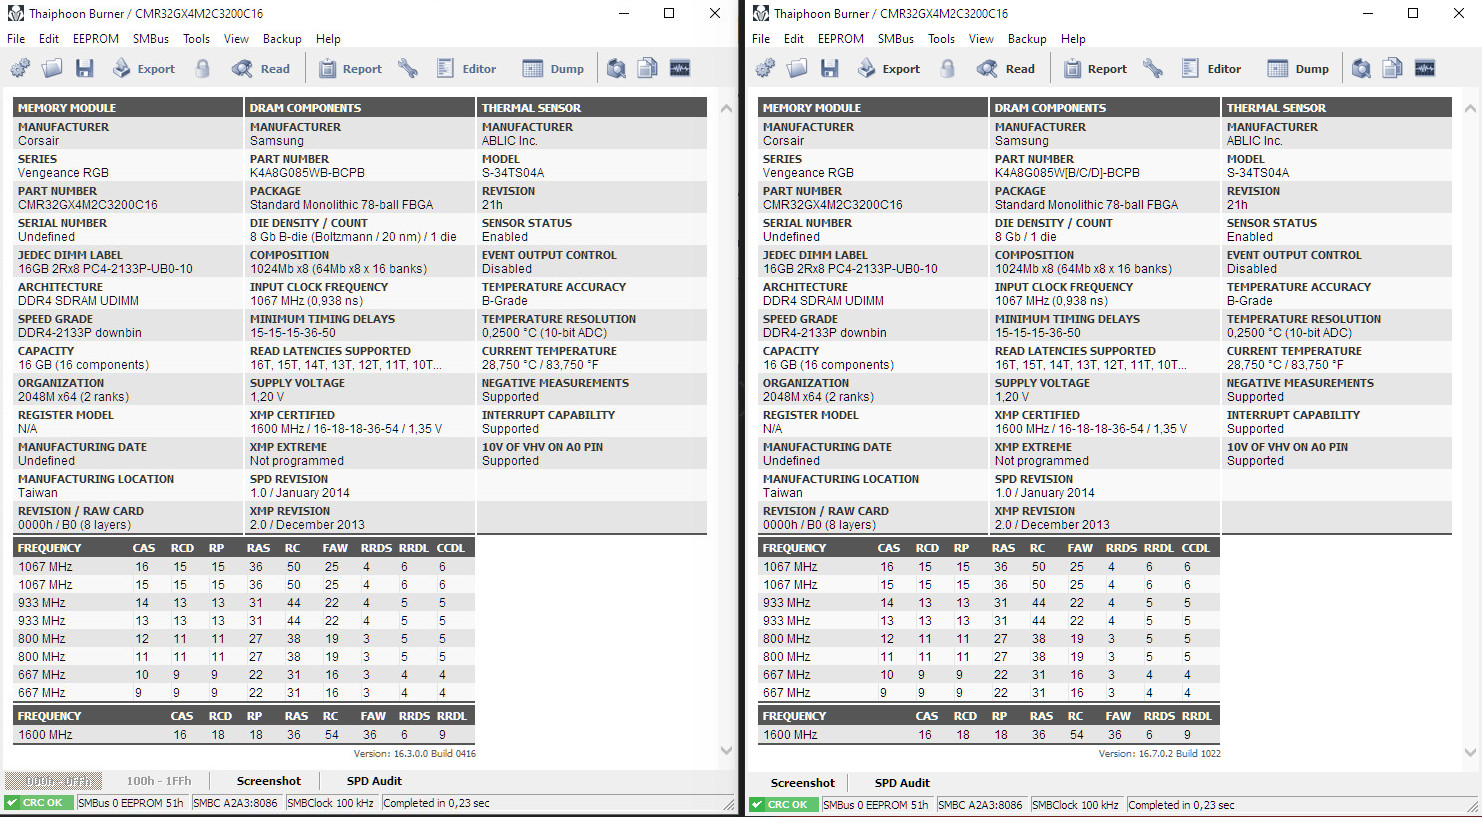The width and height of the screenshot is (1482, 817).
Task: Open the File menu in left window
Action: coord(16,39)
